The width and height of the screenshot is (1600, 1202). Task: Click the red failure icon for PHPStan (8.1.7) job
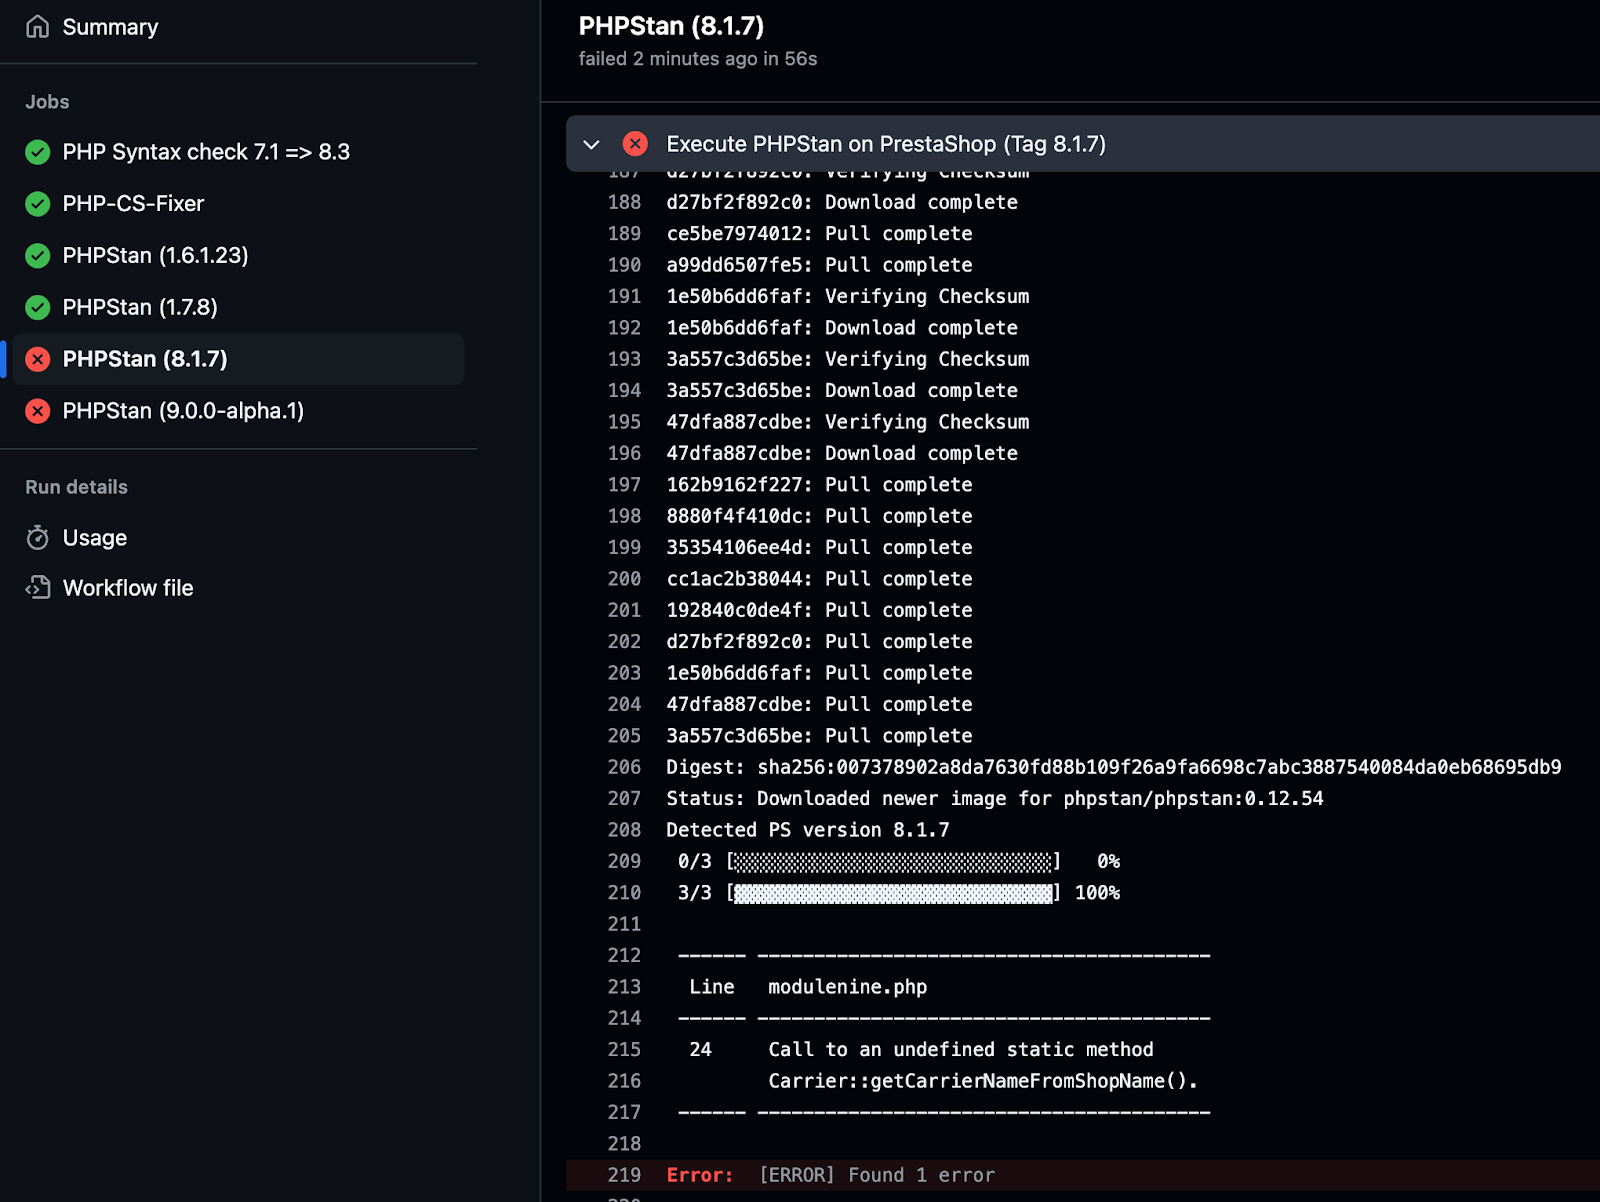tap(38, 359)
